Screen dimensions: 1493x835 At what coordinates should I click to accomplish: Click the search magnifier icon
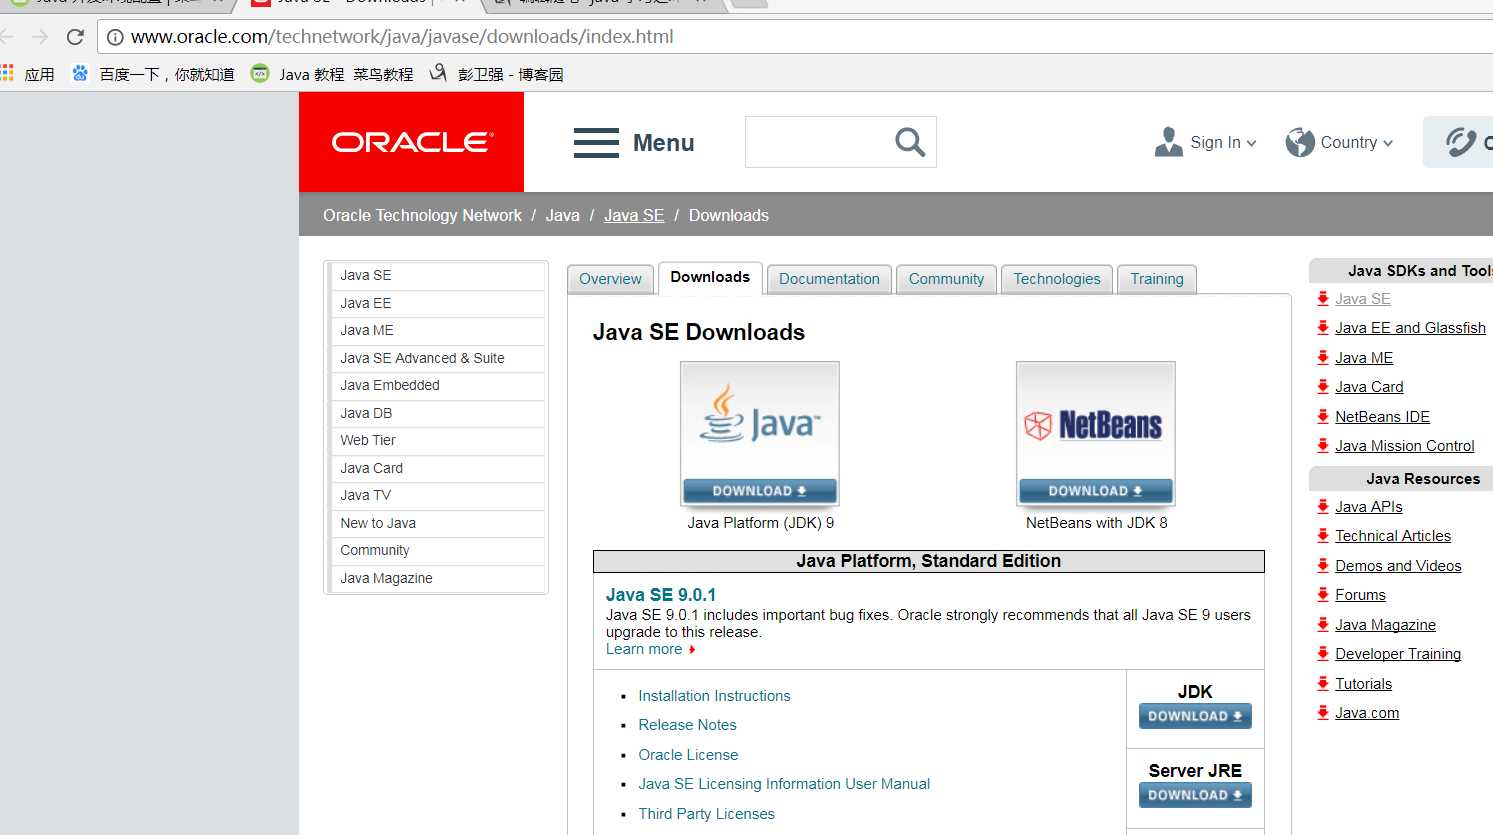click(x=910, y=142)
